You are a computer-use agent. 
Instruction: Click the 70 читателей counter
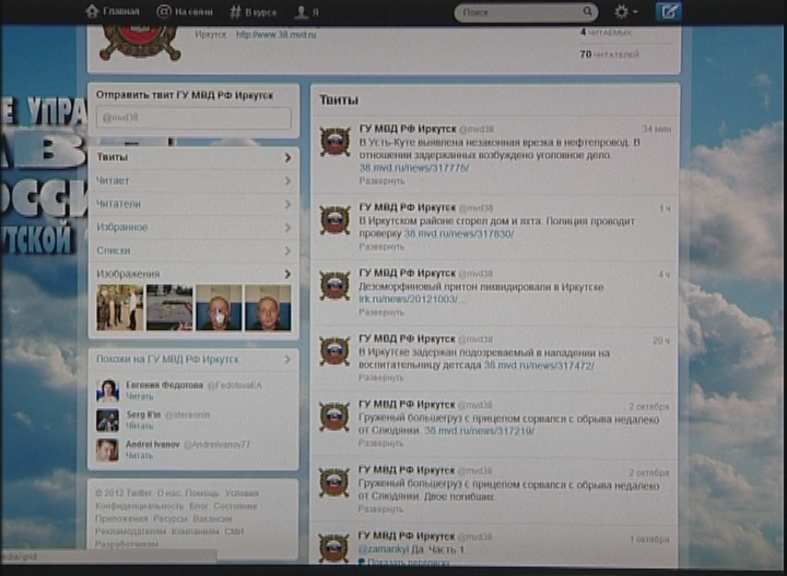[x=609, y=54]
